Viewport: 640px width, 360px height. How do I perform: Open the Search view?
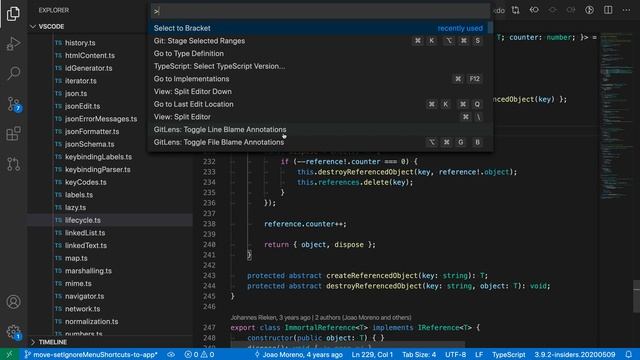click(x=13, y=73)
